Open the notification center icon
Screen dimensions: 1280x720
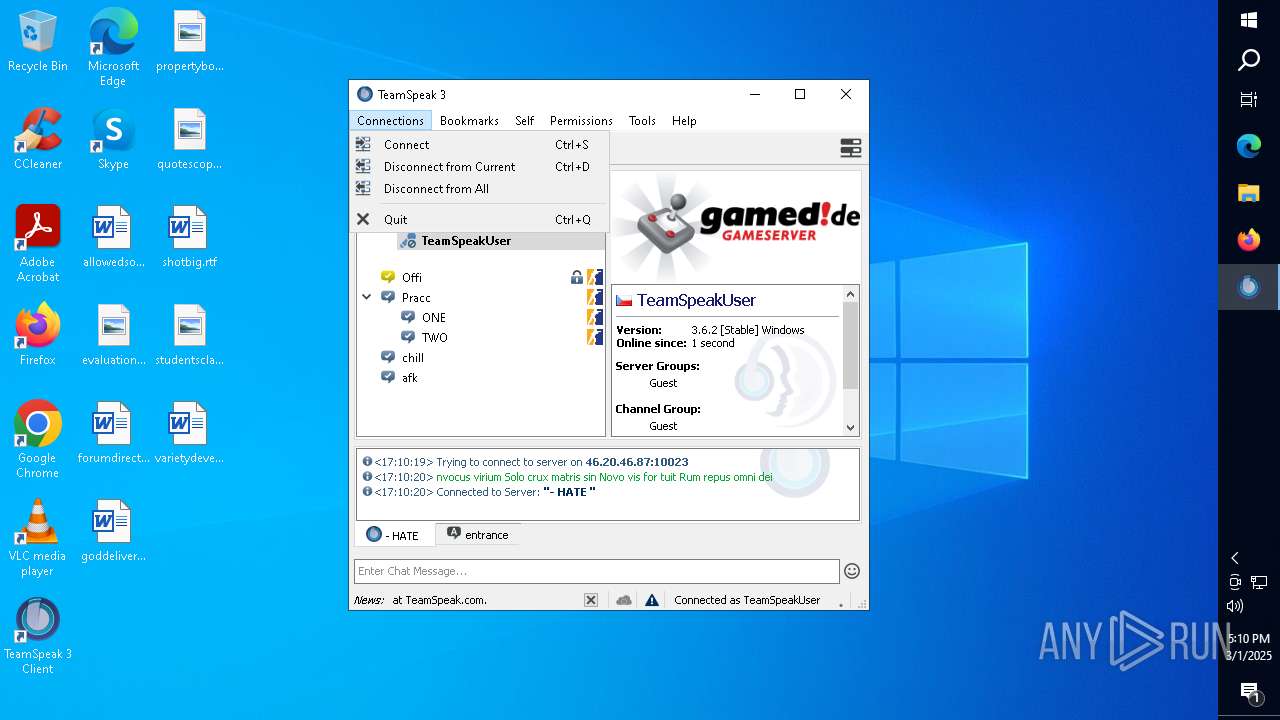(x=1249, y=691)
